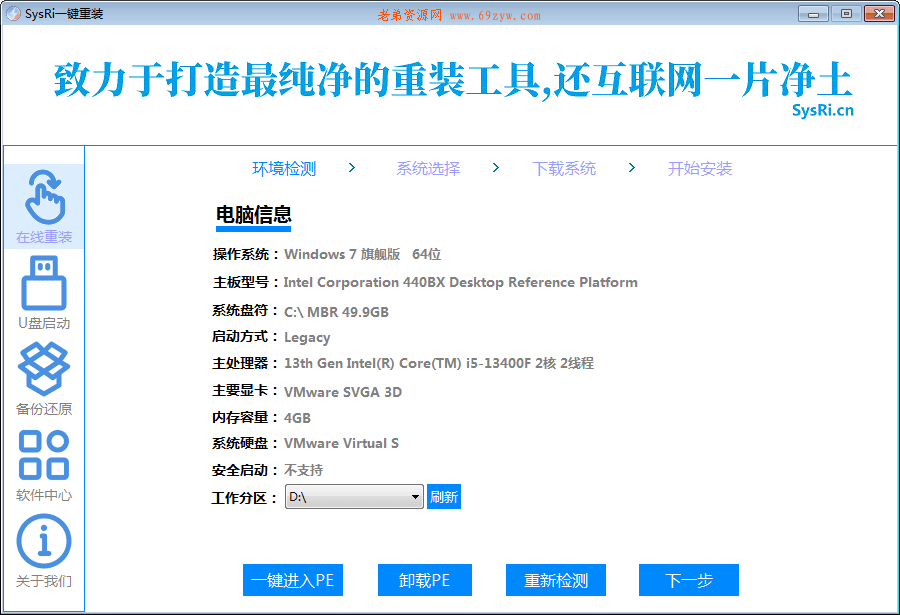Open the 开始安装 step
The width and height of the screenshot is (900, 615).
coord(699,168)
